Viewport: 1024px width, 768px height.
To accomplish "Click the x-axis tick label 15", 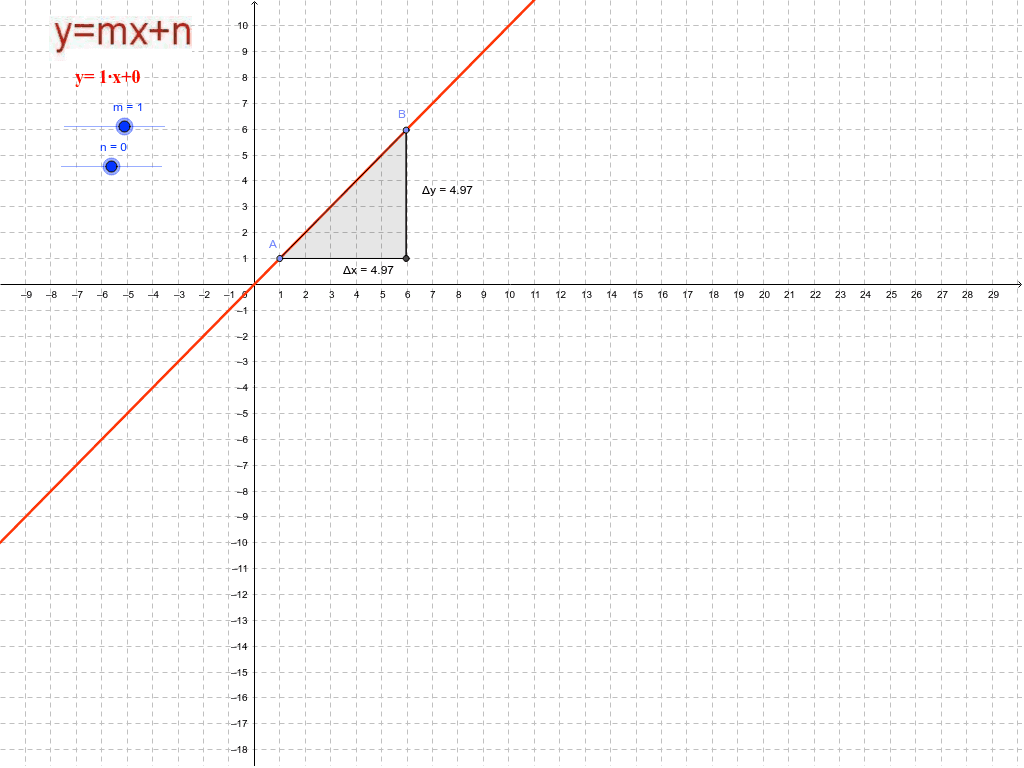I will (637, 295).
